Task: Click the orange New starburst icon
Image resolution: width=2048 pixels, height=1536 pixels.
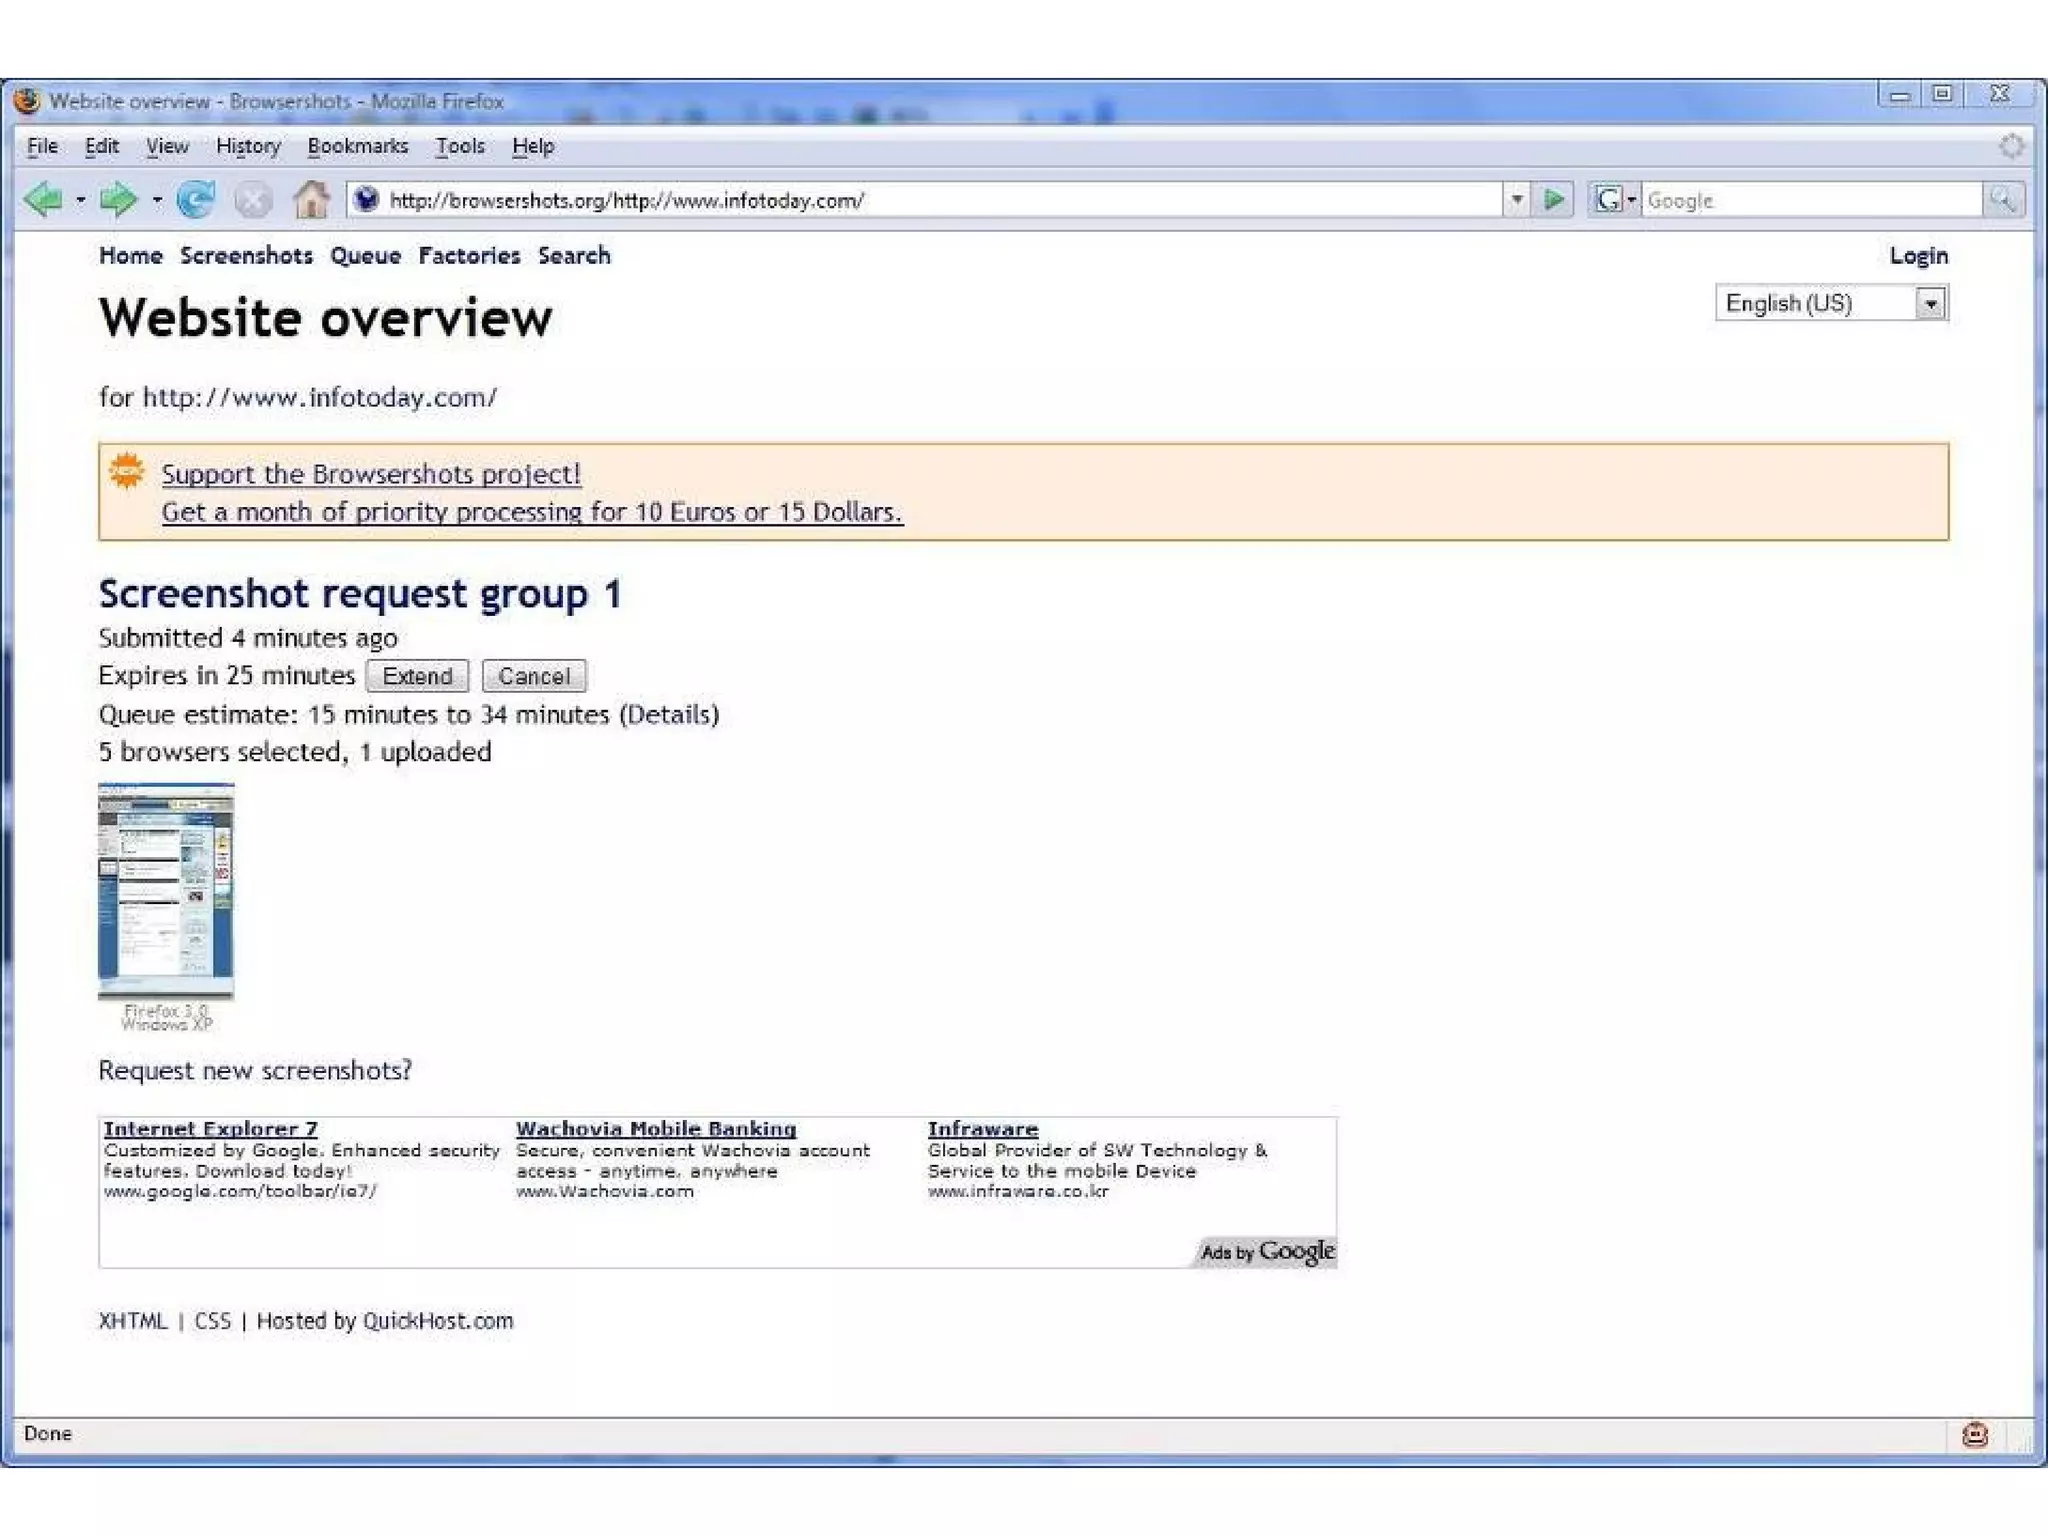Action: [127, 471]
